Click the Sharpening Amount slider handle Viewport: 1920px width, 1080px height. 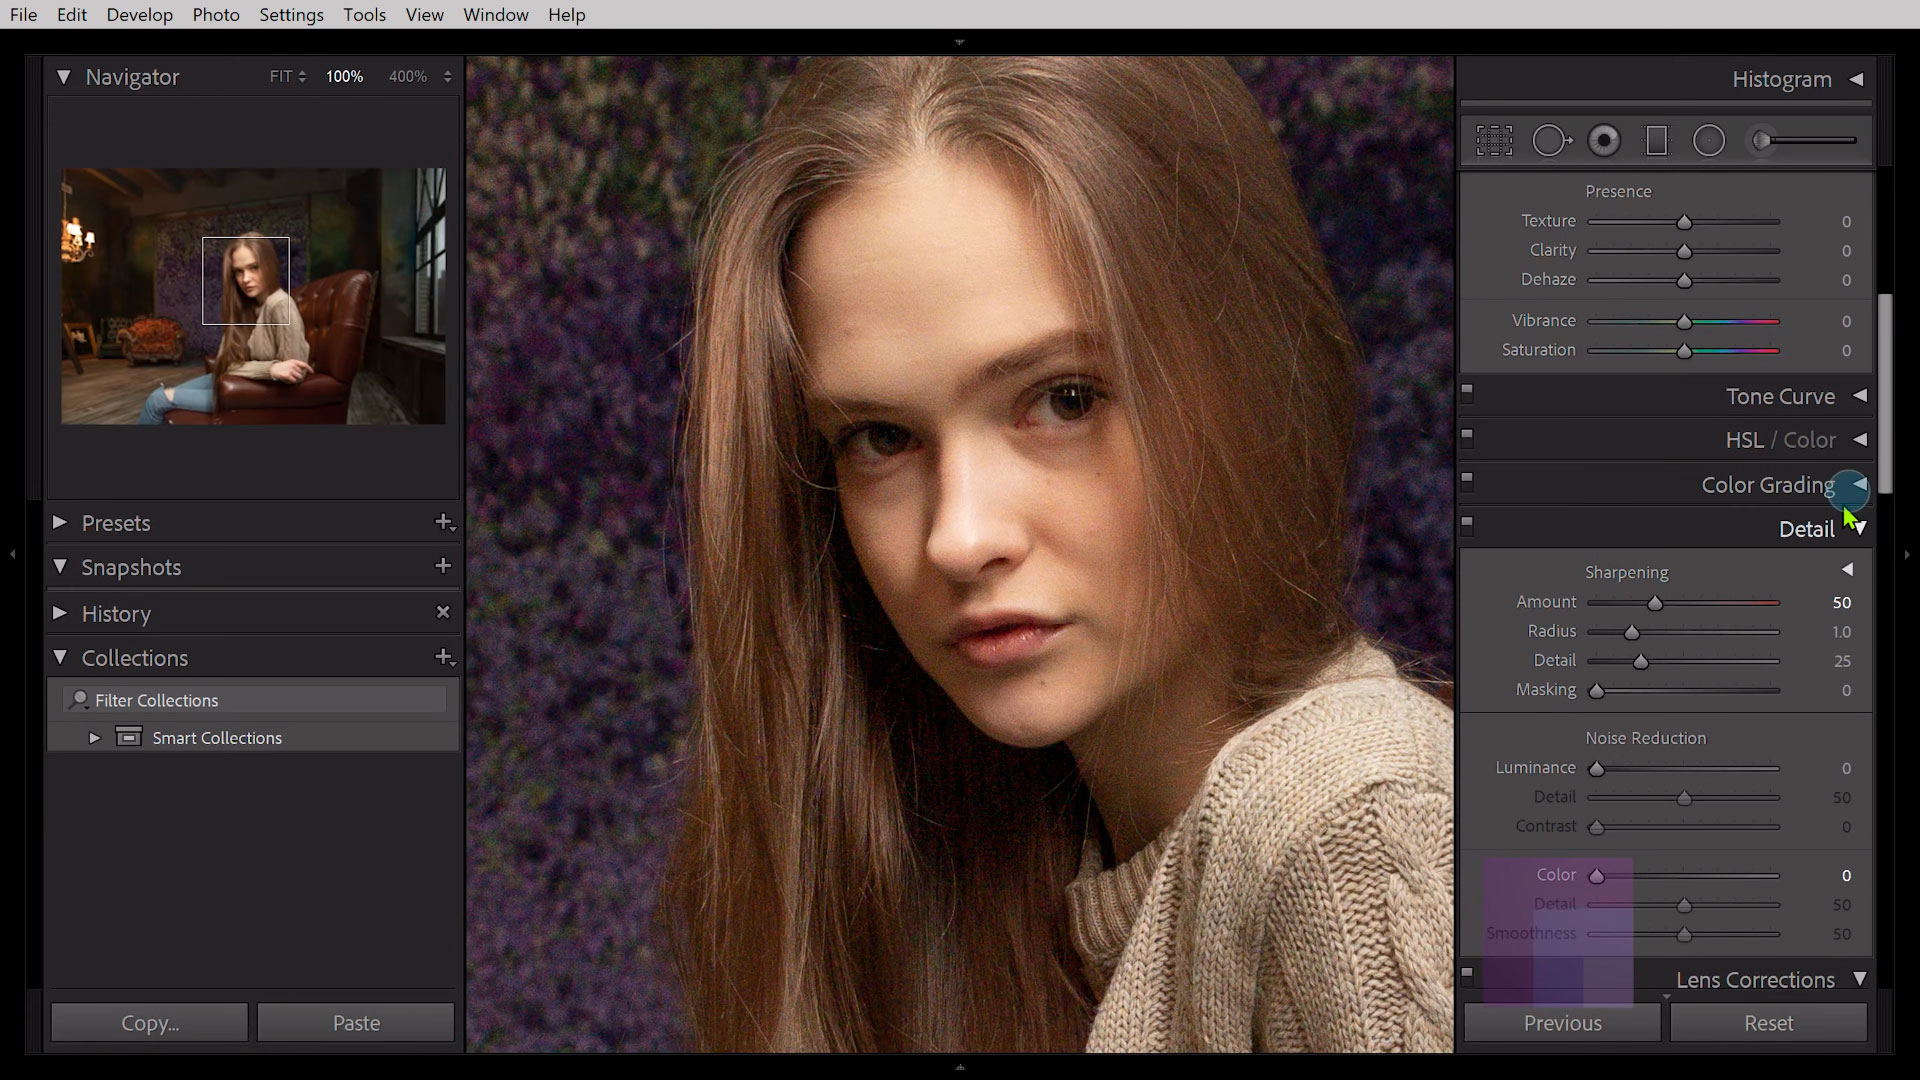coord(1655,603)
